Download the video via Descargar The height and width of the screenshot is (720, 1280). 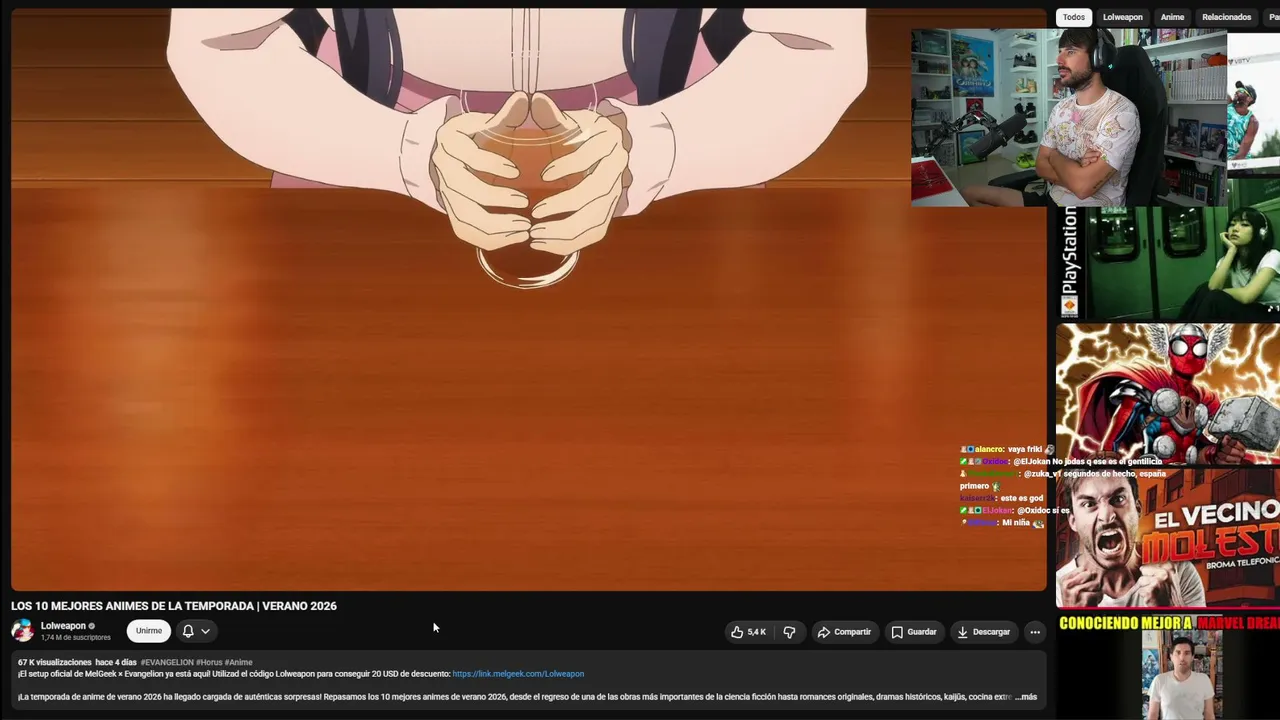(x=984, y=632)
